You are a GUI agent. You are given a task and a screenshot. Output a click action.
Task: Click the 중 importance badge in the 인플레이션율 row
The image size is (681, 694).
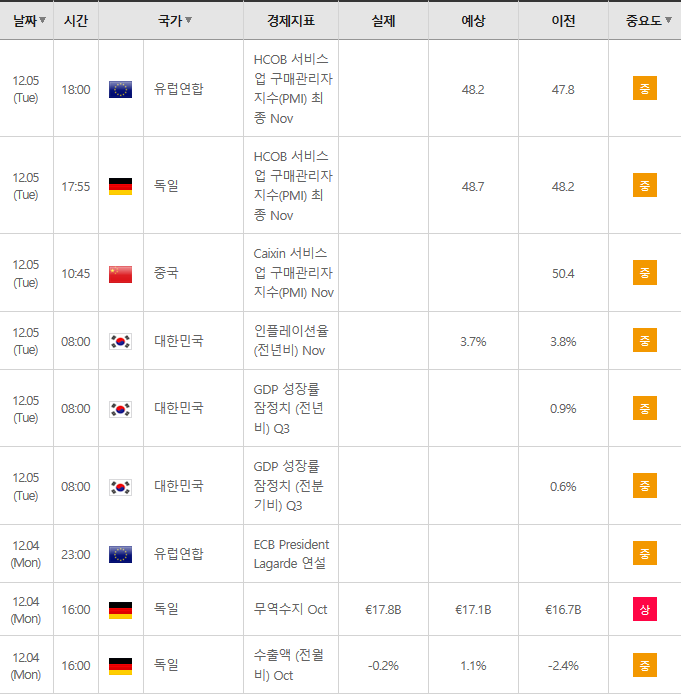coord(645,340)
